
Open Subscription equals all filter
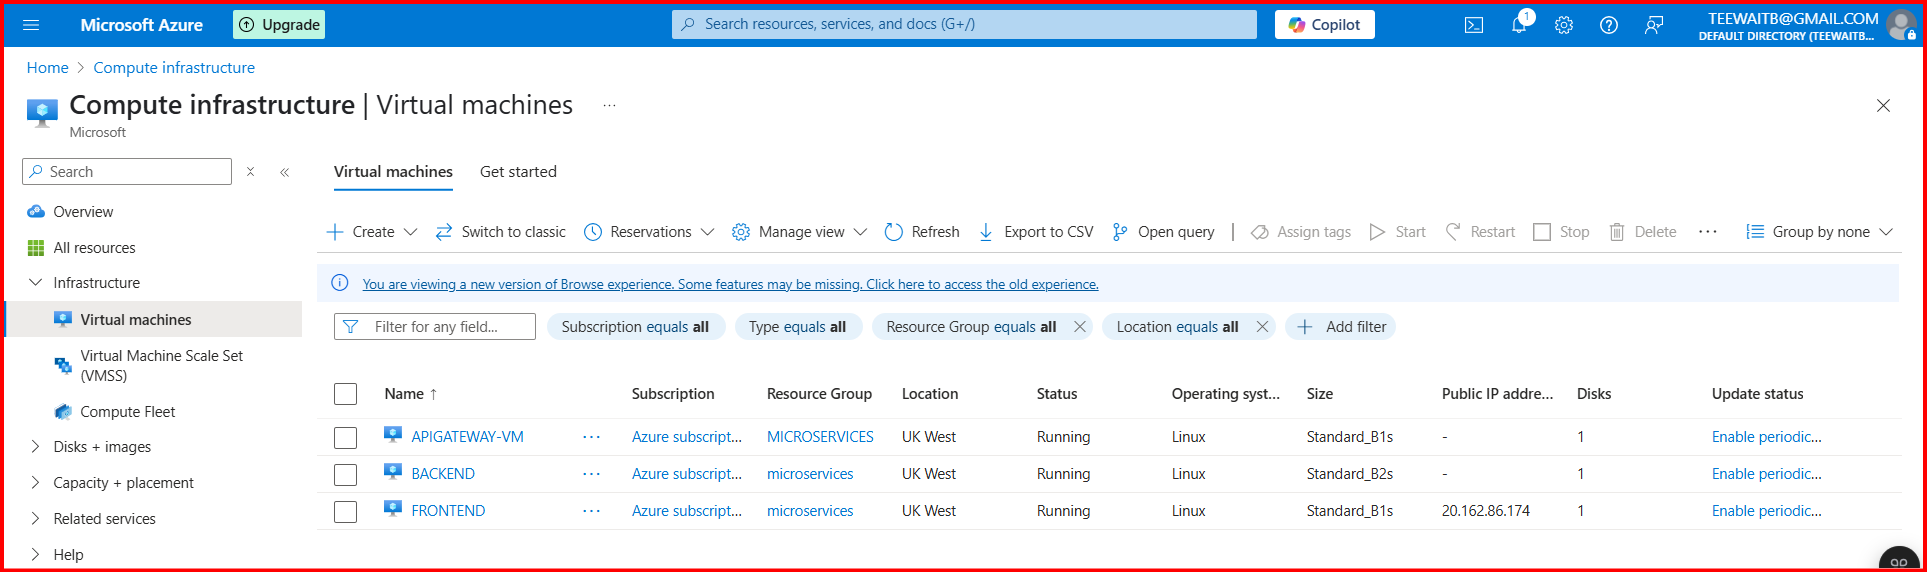tap(635, 327)
